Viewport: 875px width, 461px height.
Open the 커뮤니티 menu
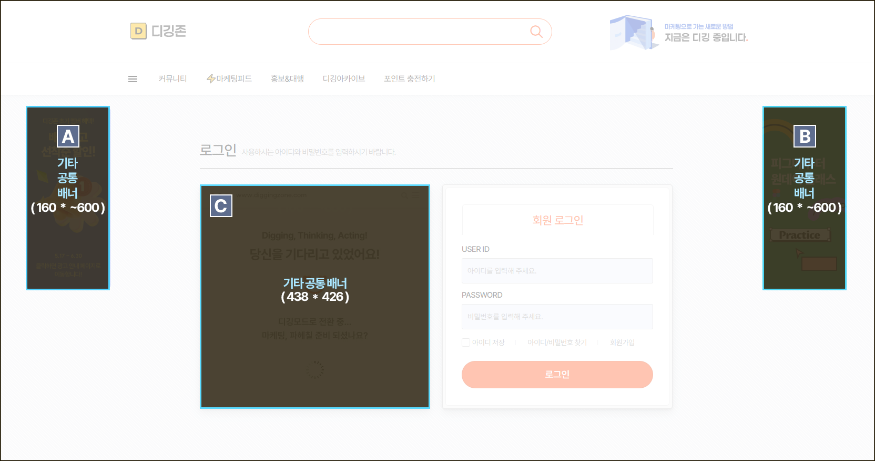point(172,79)
